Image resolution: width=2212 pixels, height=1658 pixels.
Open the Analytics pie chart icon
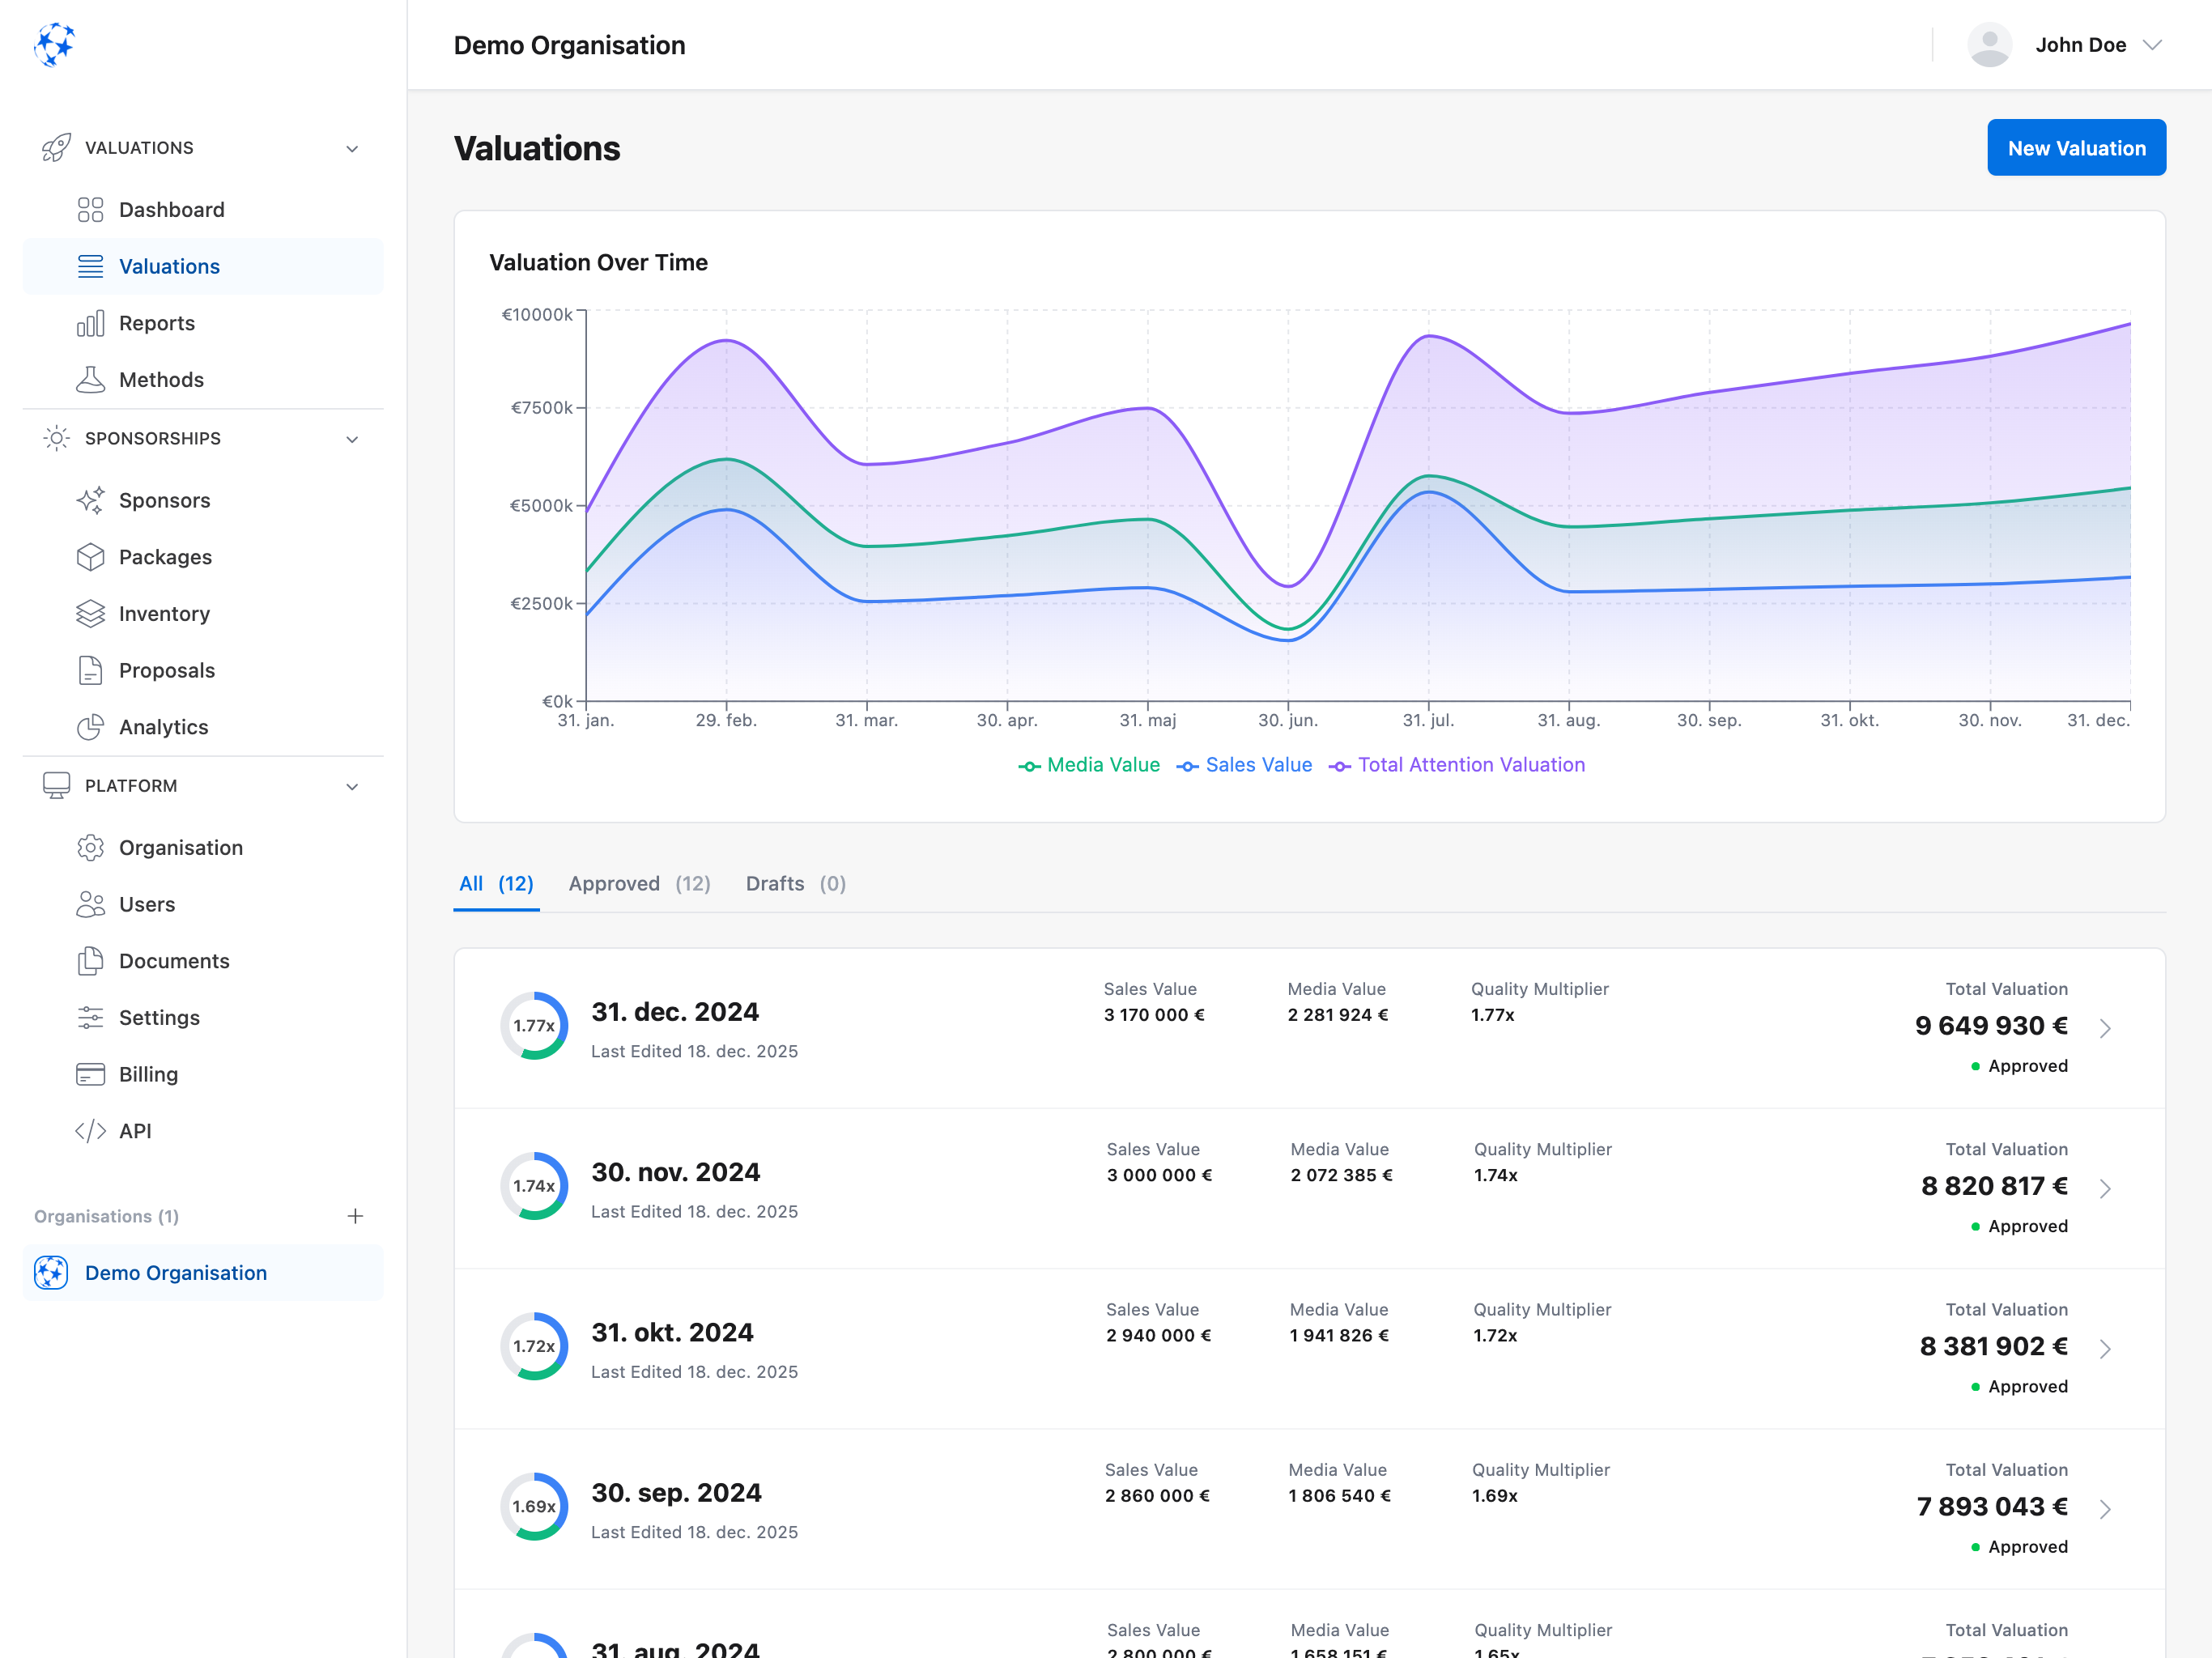point(90,727)
